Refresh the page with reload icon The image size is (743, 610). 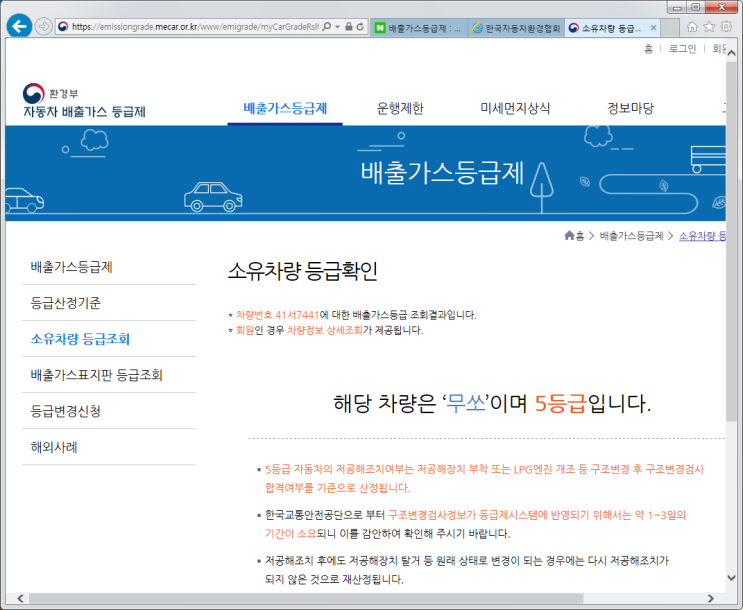pos(360,27)
